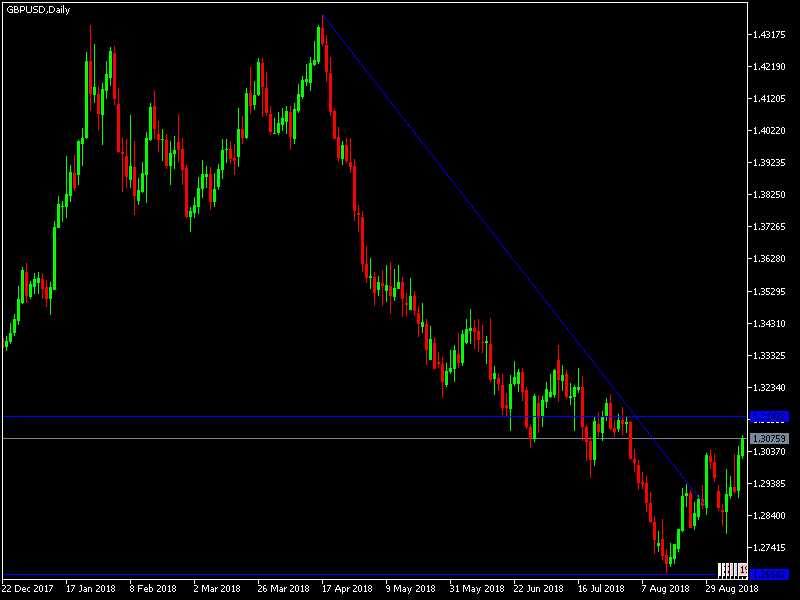The height and width of the screenshot is (600, 800).
Task: Click price level 1.41205 on axis
Action: pyautogui.click(x=769, y=98)
